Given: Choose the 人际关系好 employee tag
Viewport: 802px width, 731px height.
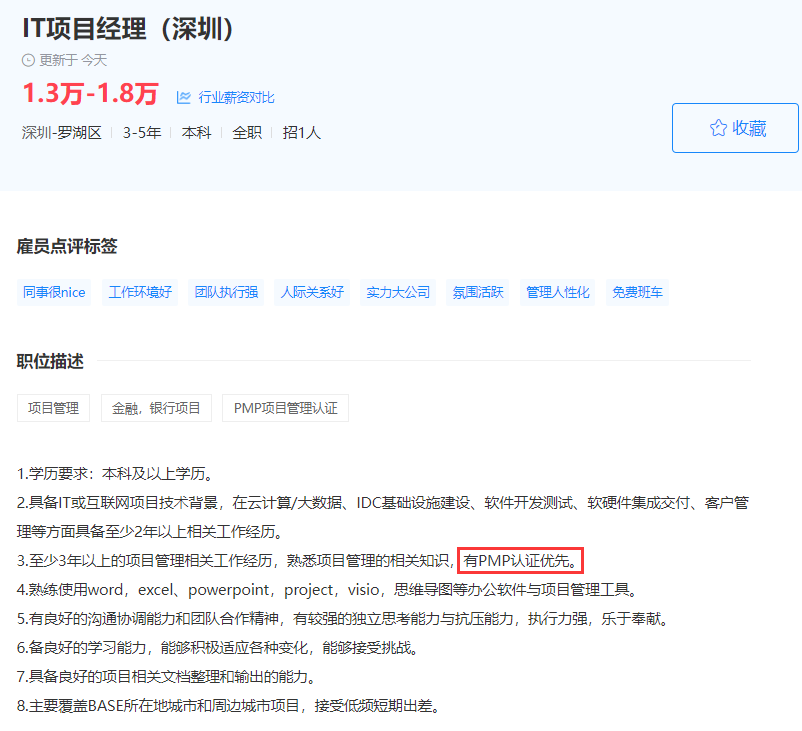Looking at the screenshot, I should (x=312, y=292).
